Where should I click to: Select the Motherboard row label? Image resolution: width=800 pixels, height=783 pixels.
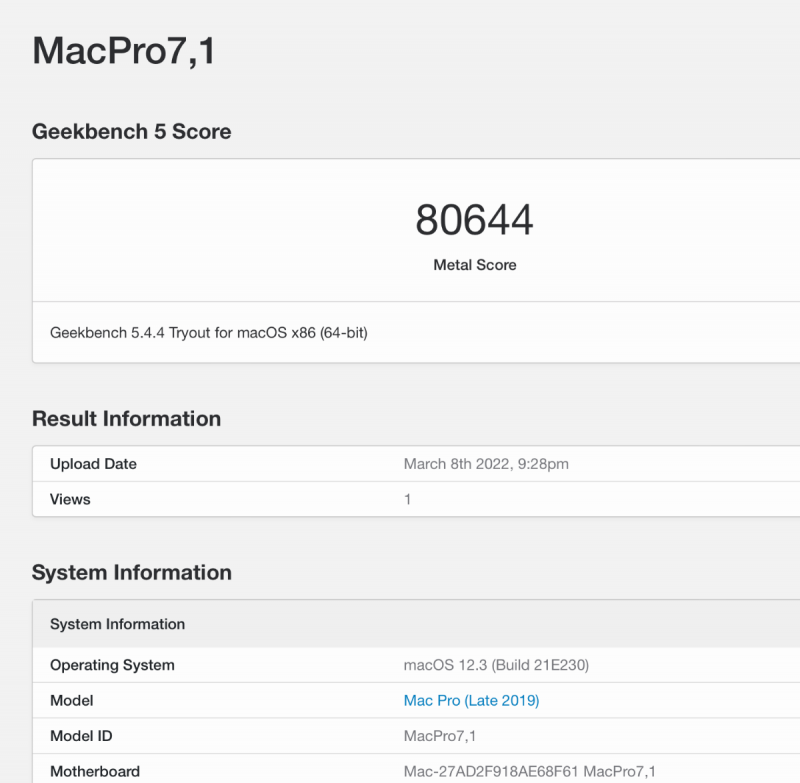click(95, 771)
